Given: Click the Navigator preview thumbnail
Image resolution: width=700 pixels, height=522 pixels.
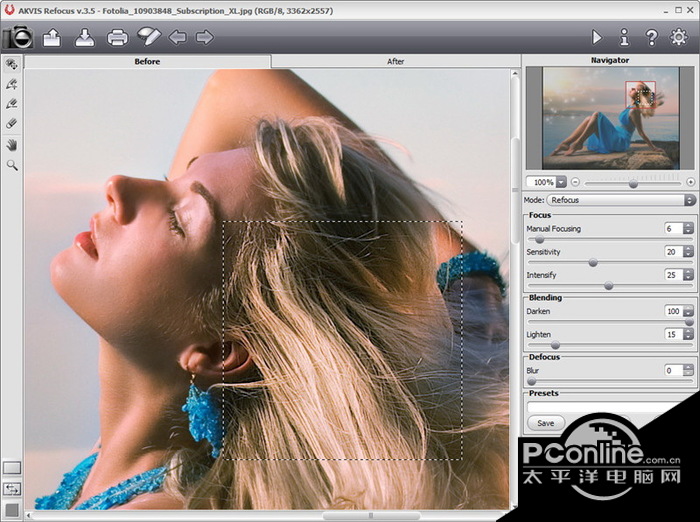Looking at the screenshot, I should coord(609,118).
